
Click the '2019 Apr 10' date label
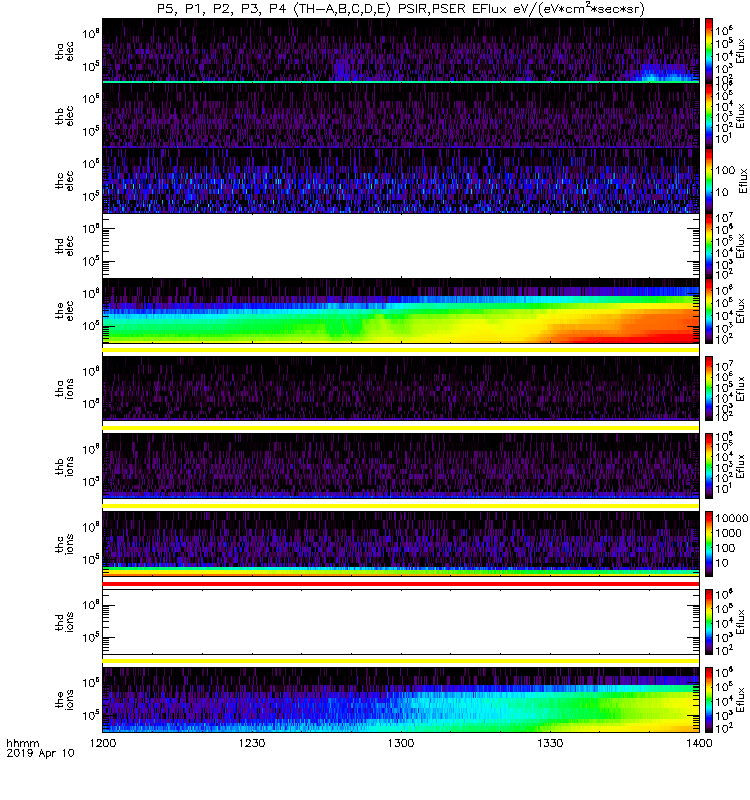coord(40,753)
